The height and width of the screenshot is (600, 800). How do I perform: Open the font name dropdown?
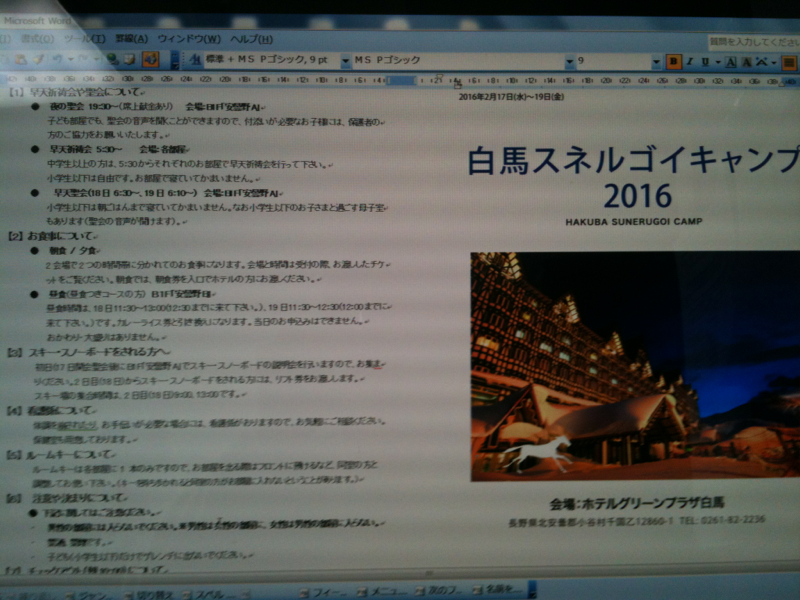568,62
